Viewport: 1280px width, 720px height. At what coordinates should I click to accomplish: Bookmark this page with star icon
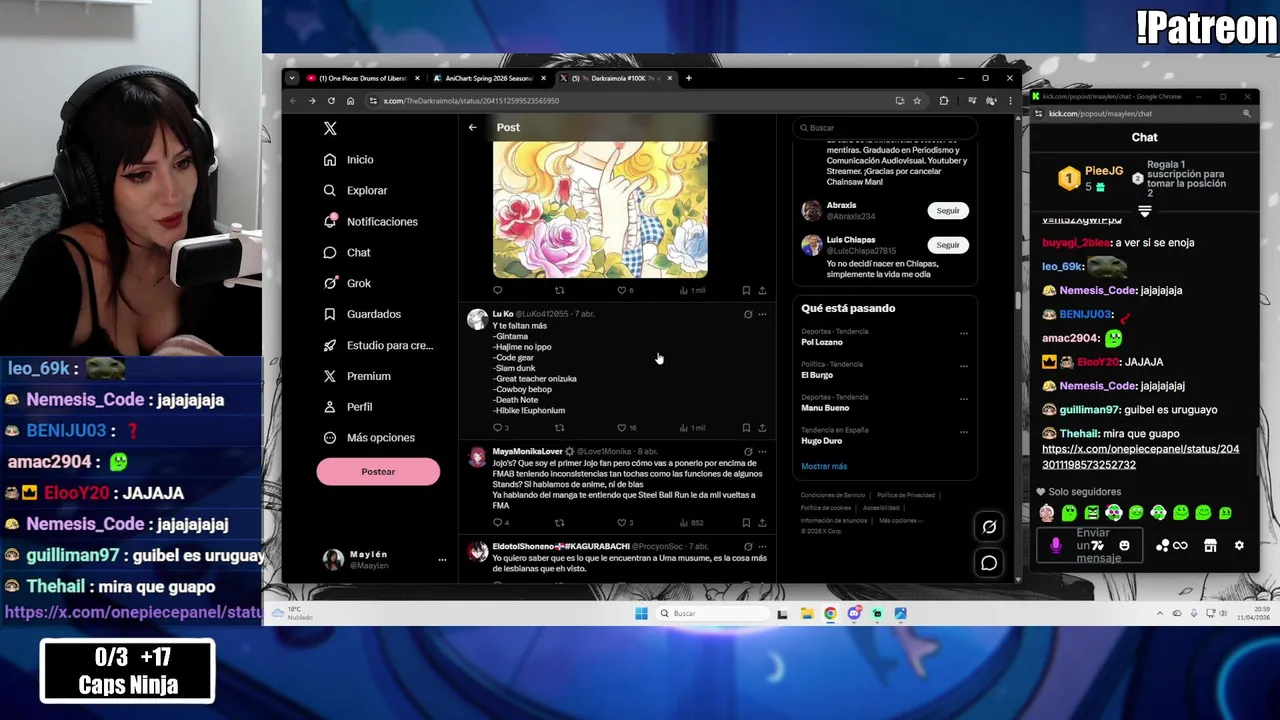917,101
